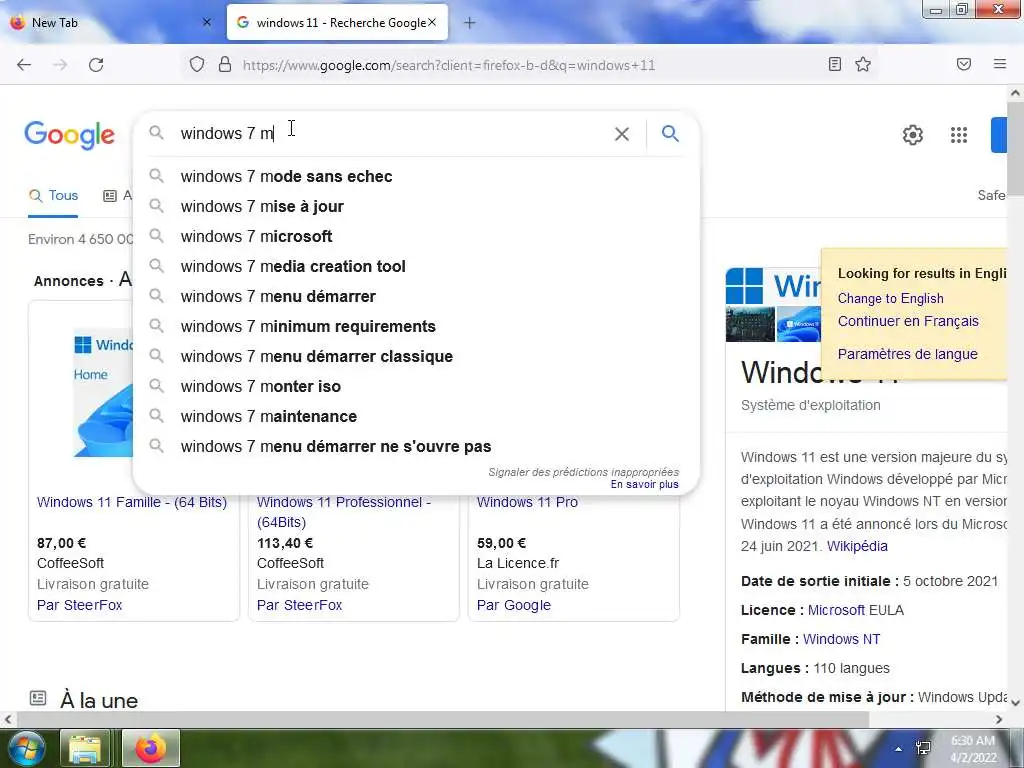The width and height of the screenshot is (1024, 768).
Task: Go back with the browser back arrow
Action: [24, 65]
